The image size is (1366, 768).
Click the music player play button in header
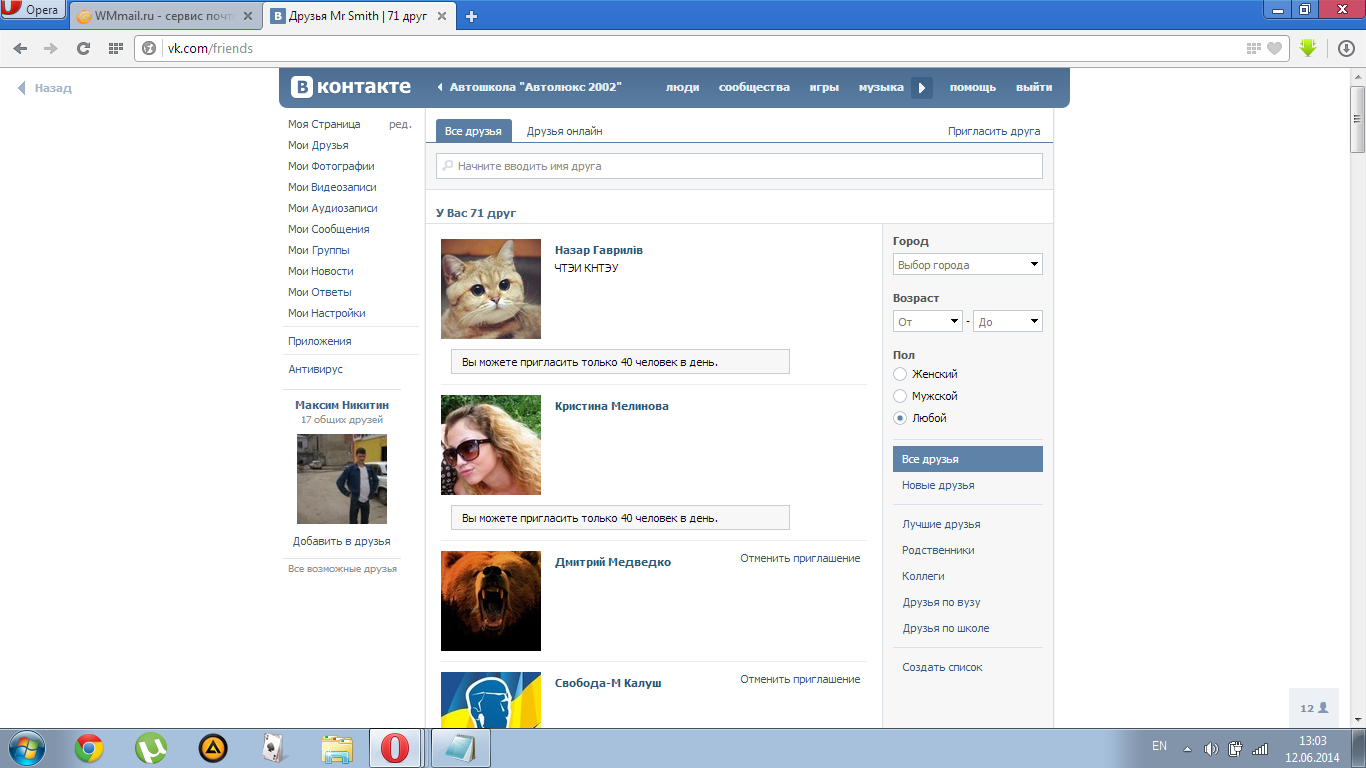point(922,88)
